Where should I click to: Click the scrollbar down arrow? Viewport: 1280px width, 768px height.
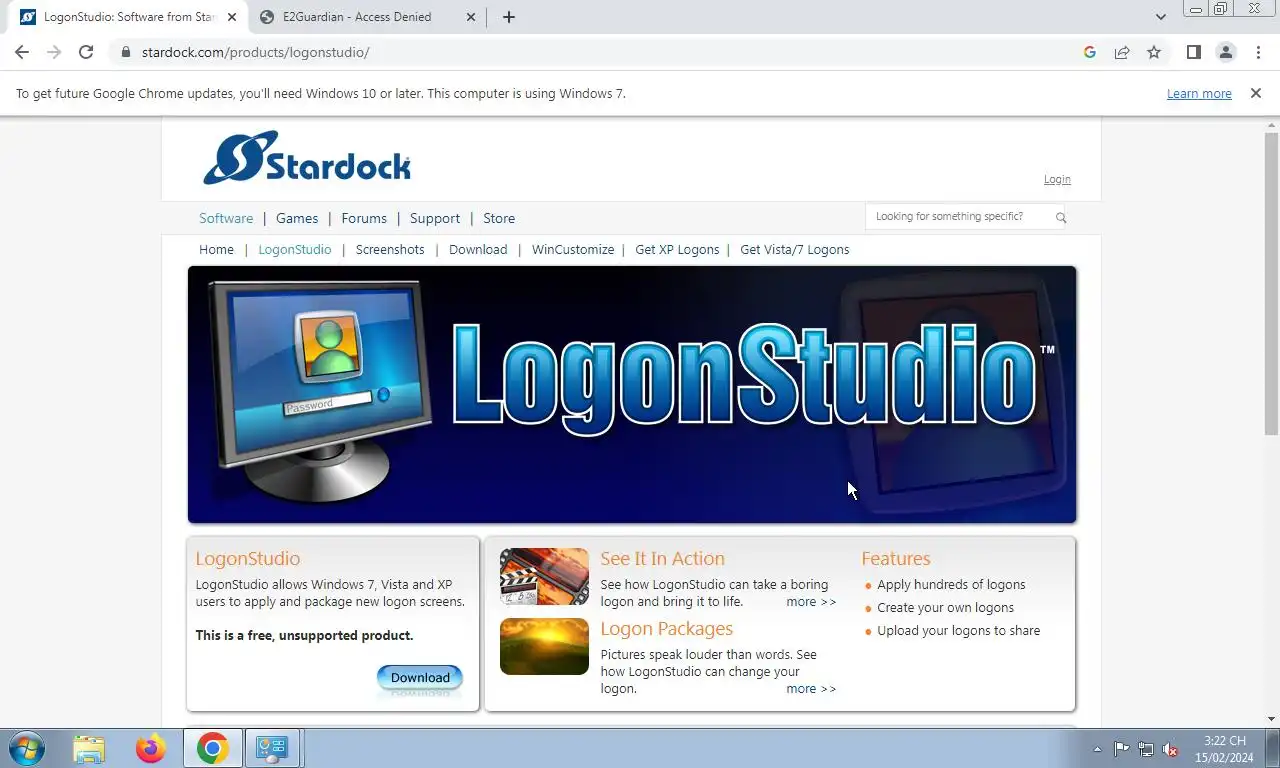click(x=1271, y=719)
